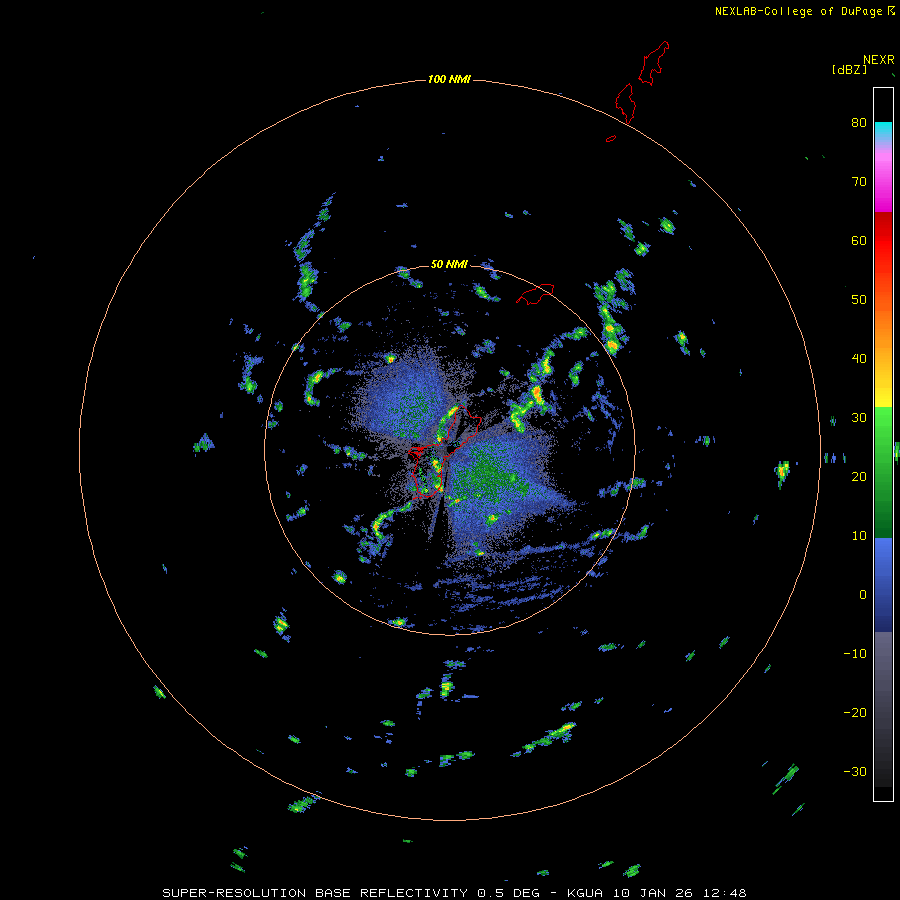Image resolution: width=900 pixels, height=900 pixels.
Task: Click the 70 value on the dBZ scale
Action: click(x=859, y=181)
